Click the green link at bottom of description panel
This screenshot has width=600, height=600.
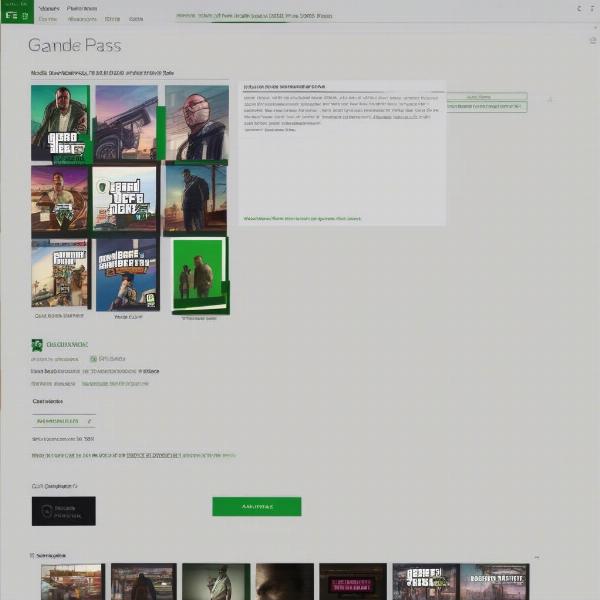point(302,219)
